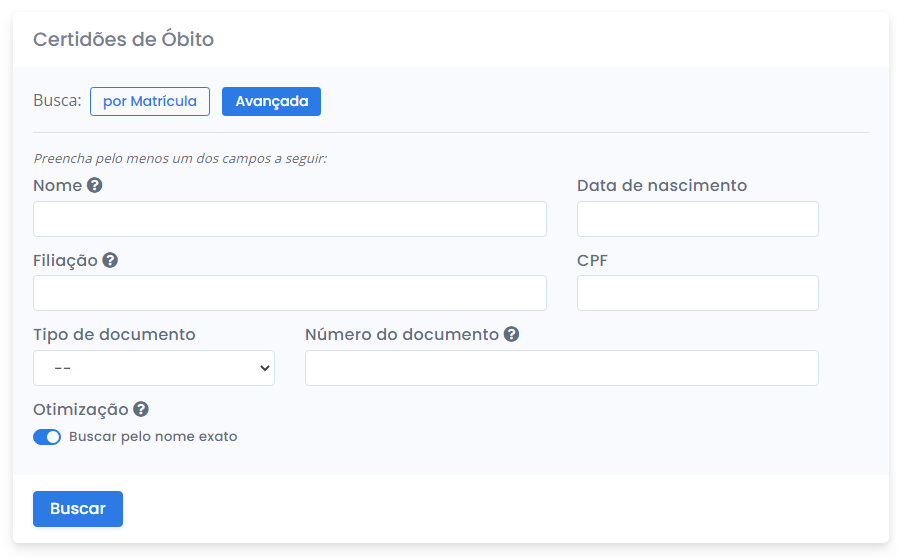Click the question mark beside Número do documento
Viewport: 904px width, 558px height.
[511, 334]
